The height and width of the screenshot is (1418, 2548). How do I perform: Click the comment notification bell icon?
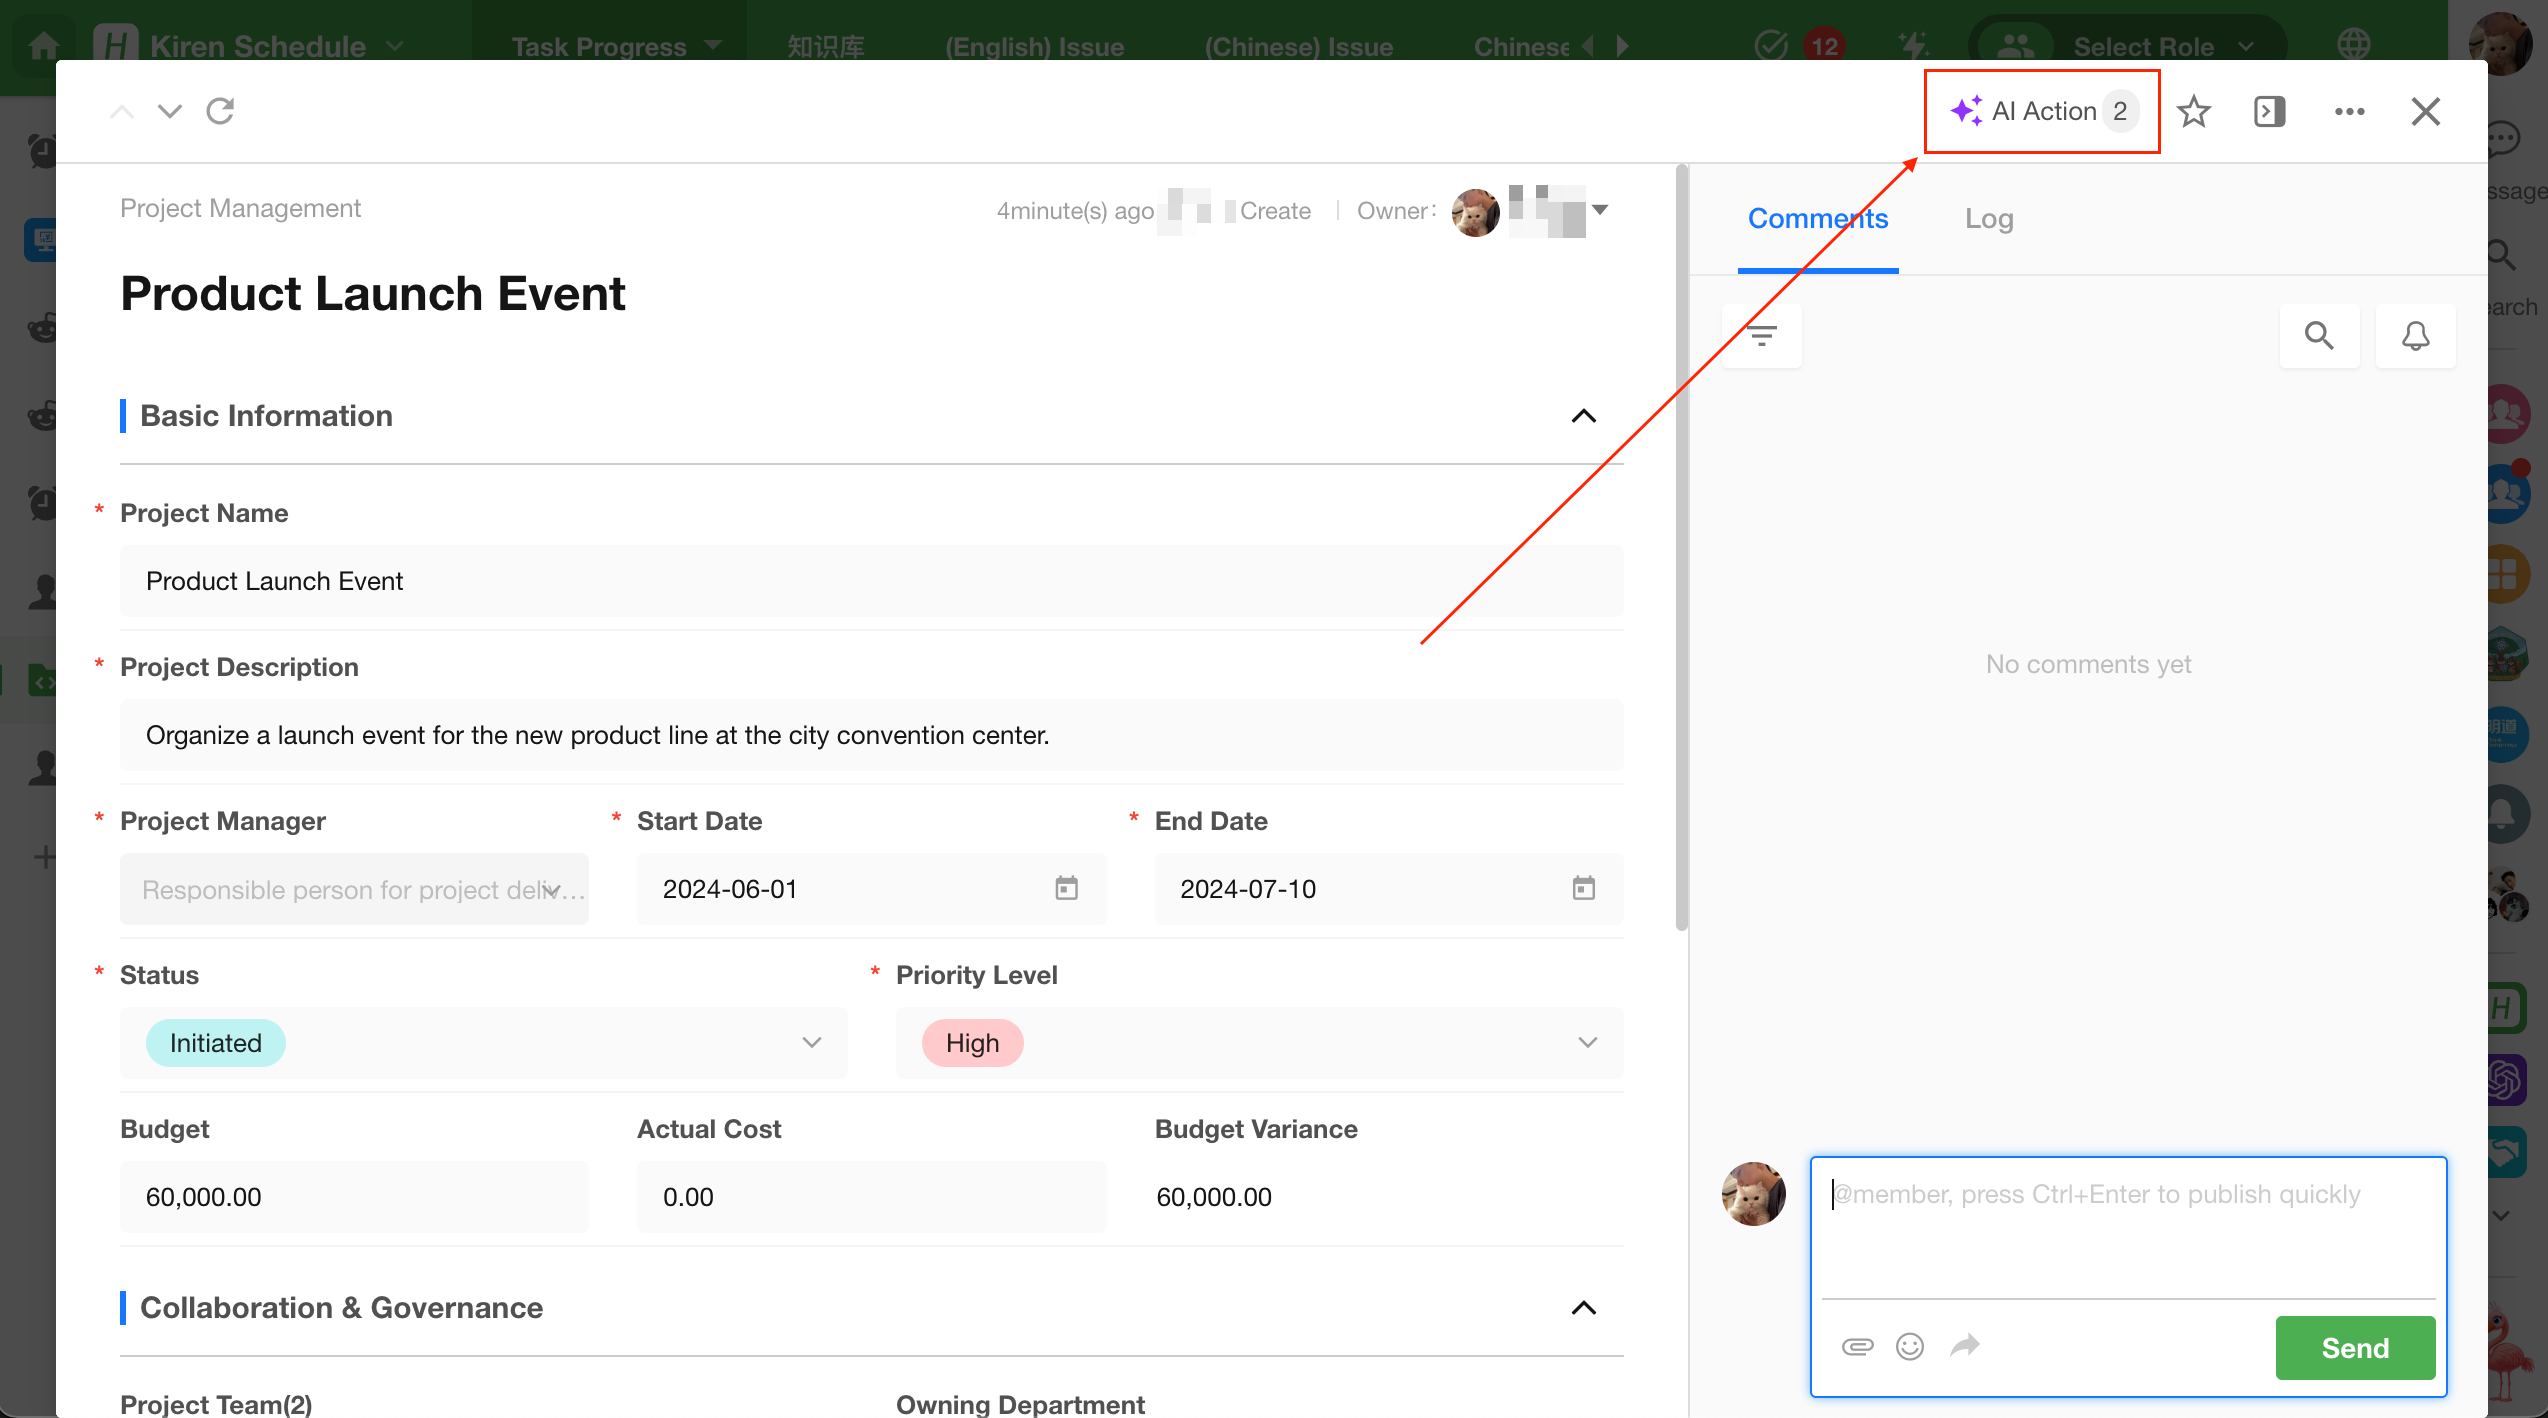pos(2415,335)
